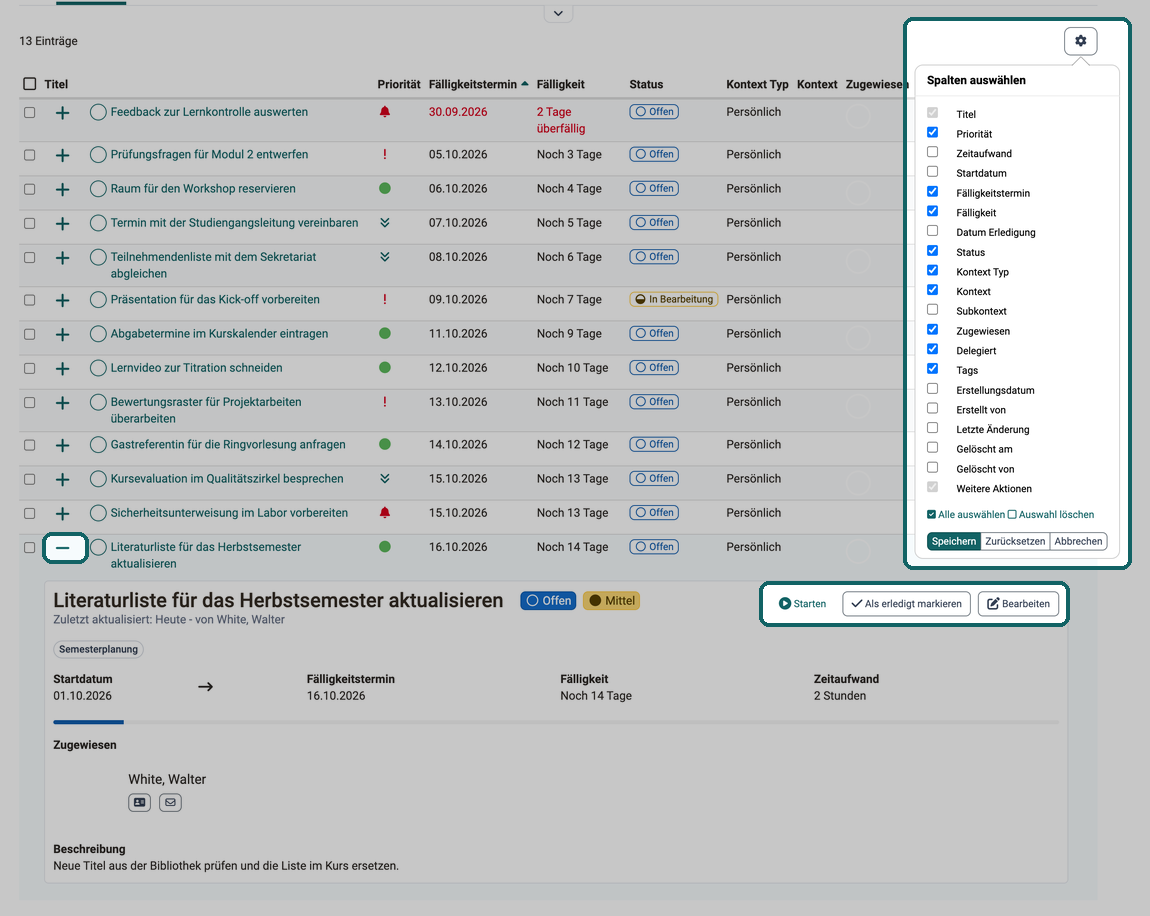Collapse the Literaturliste row details with minus
Viewport: 1150px width, 916px height.
coord(63,548)
